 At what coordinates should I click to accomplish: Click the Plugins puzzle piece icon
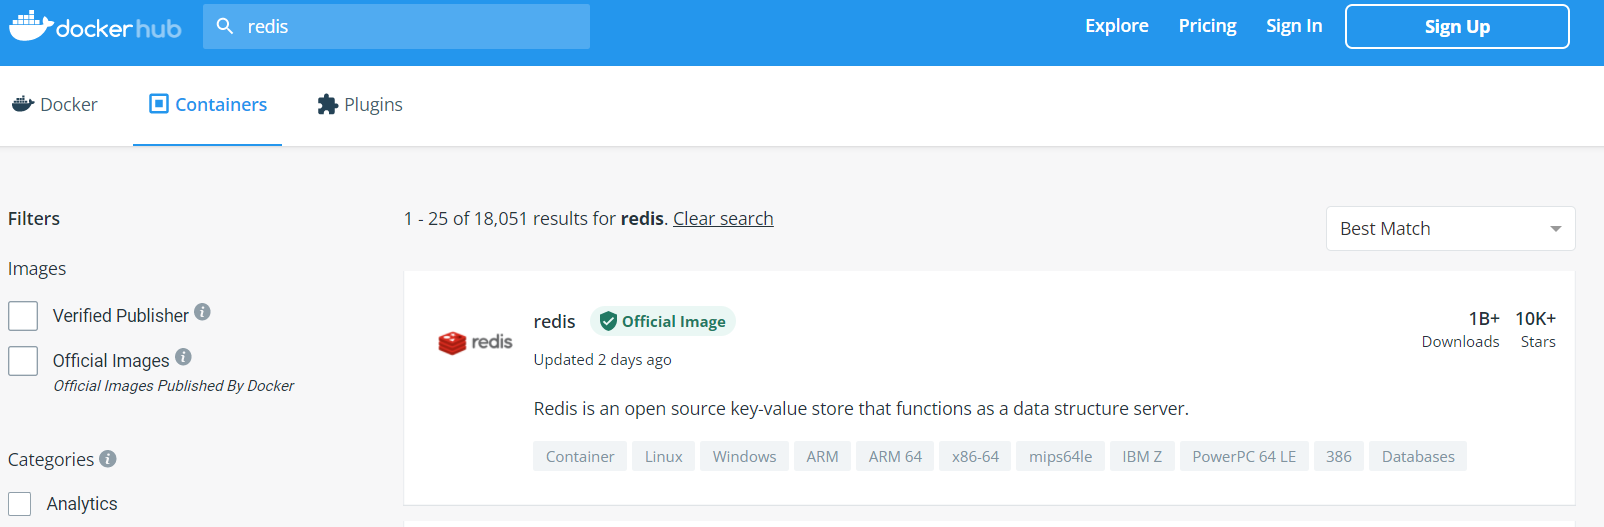[327, 104]
